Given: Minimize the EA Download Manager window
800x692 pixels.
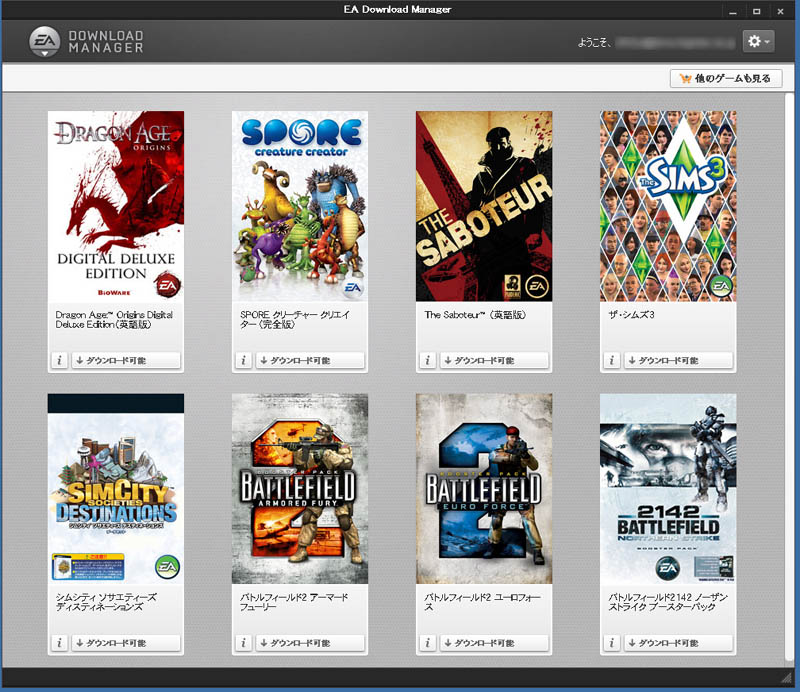Looking at the screenshot, I should (x=733, y=11).
